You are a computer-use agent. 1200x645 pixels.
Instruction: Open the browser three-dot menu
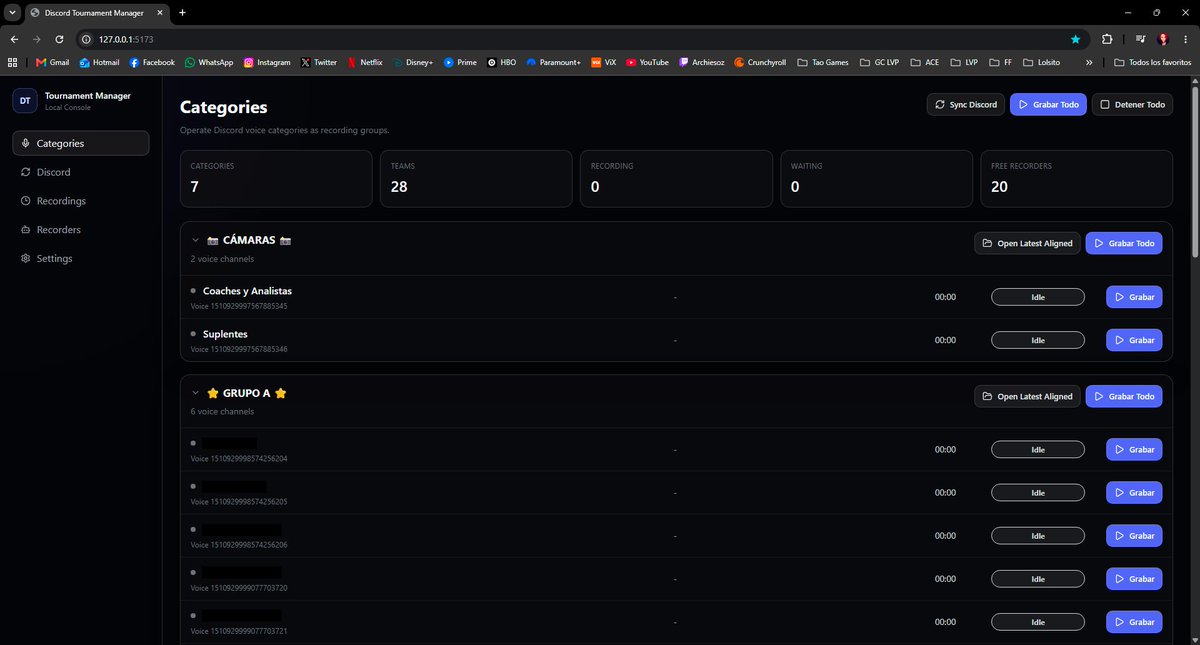click(x=1186, y=39)
